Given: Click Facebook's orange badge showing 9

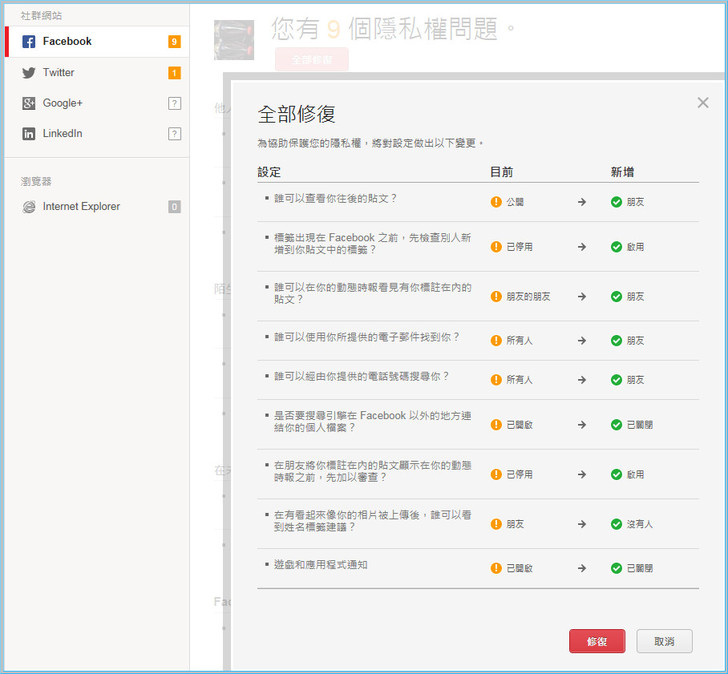Looking at the screenshot, I should point(174,42).
